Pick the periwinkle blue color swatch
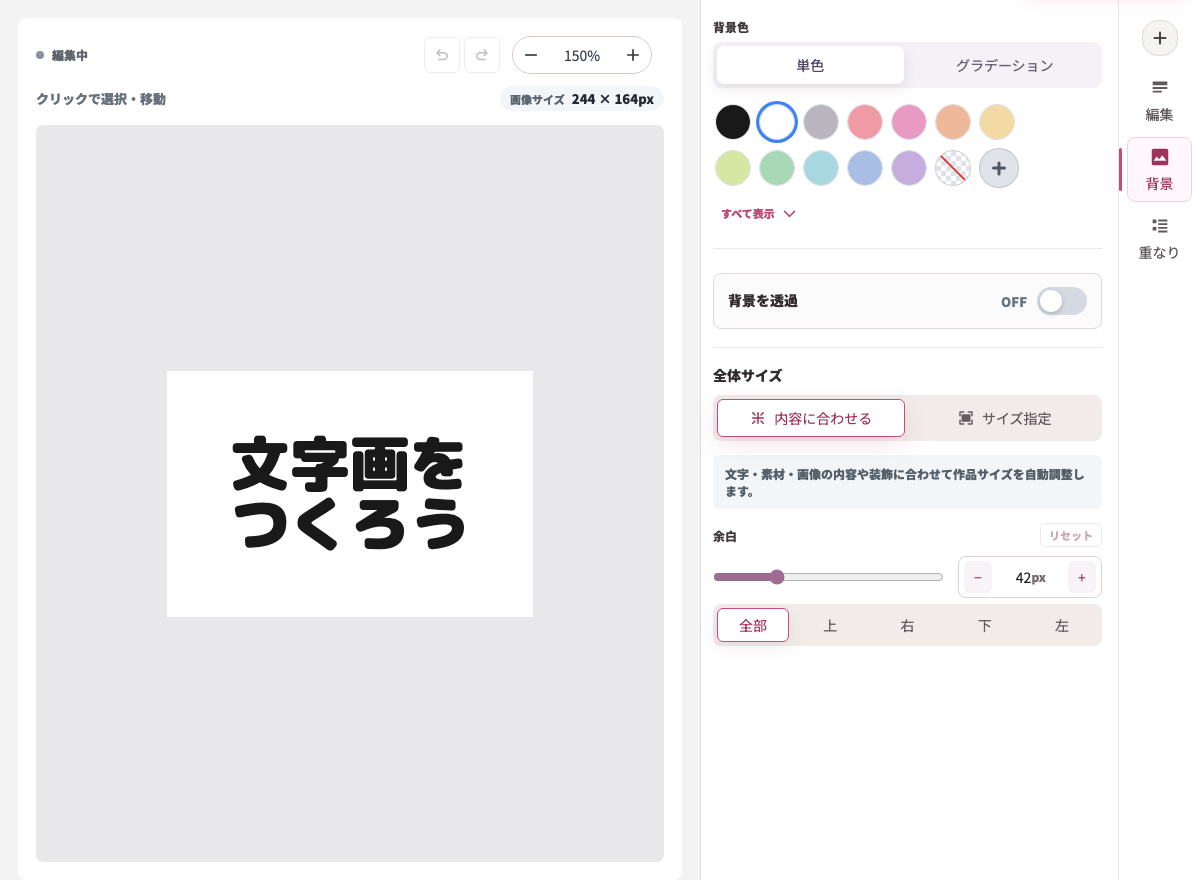Viewport: 1200px width, 880px height. (865, 168)
